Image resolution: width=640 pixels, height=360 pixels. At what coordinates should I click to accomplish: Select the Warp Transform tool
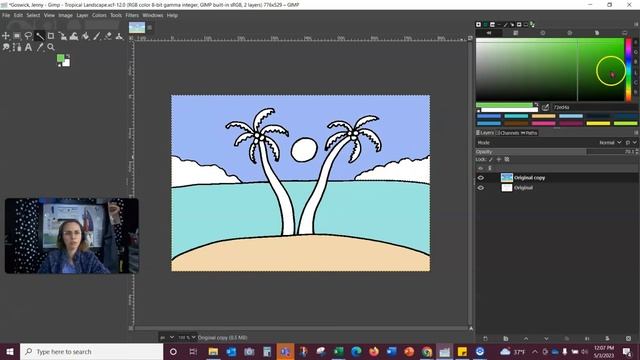[74, 36]
